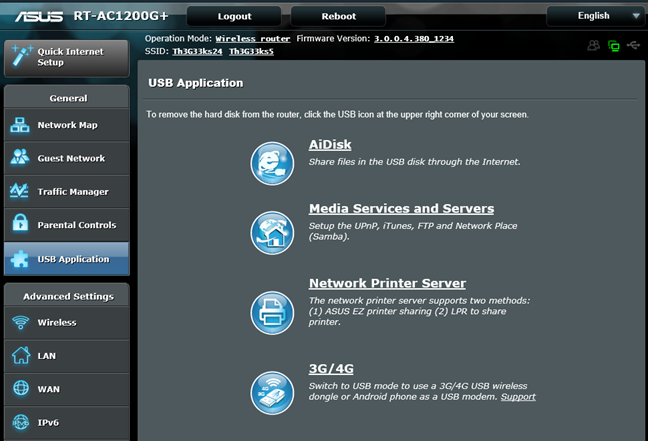
Task: Click the 'Share files in the USB disk' description
Action: click(414, 162)
